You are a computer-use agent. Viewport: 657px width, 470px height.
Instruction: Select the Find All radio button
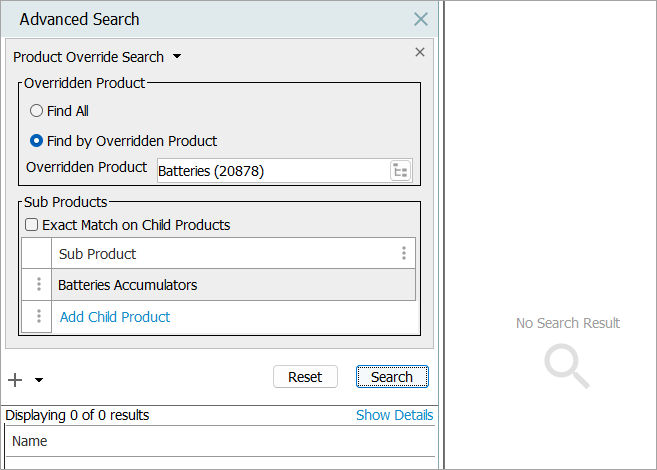[37, 111]
